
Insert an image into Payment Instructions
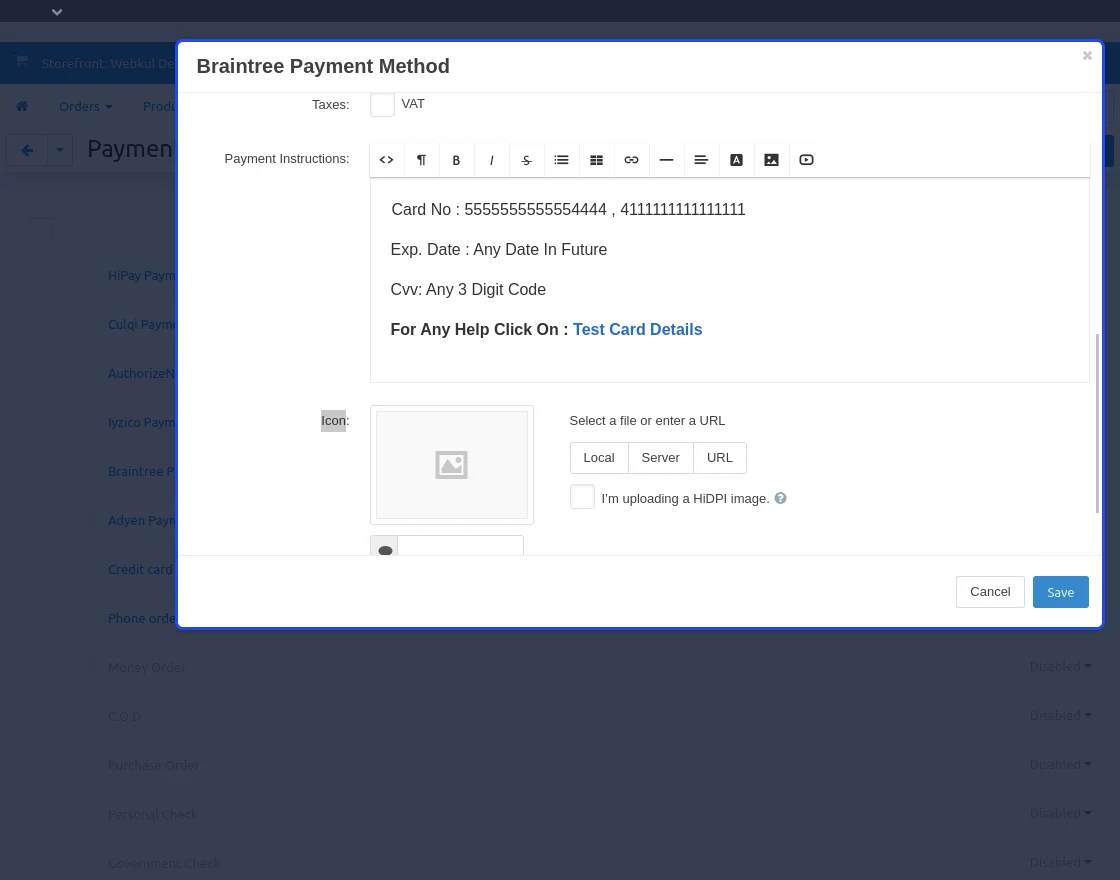[x=771, y=160]
